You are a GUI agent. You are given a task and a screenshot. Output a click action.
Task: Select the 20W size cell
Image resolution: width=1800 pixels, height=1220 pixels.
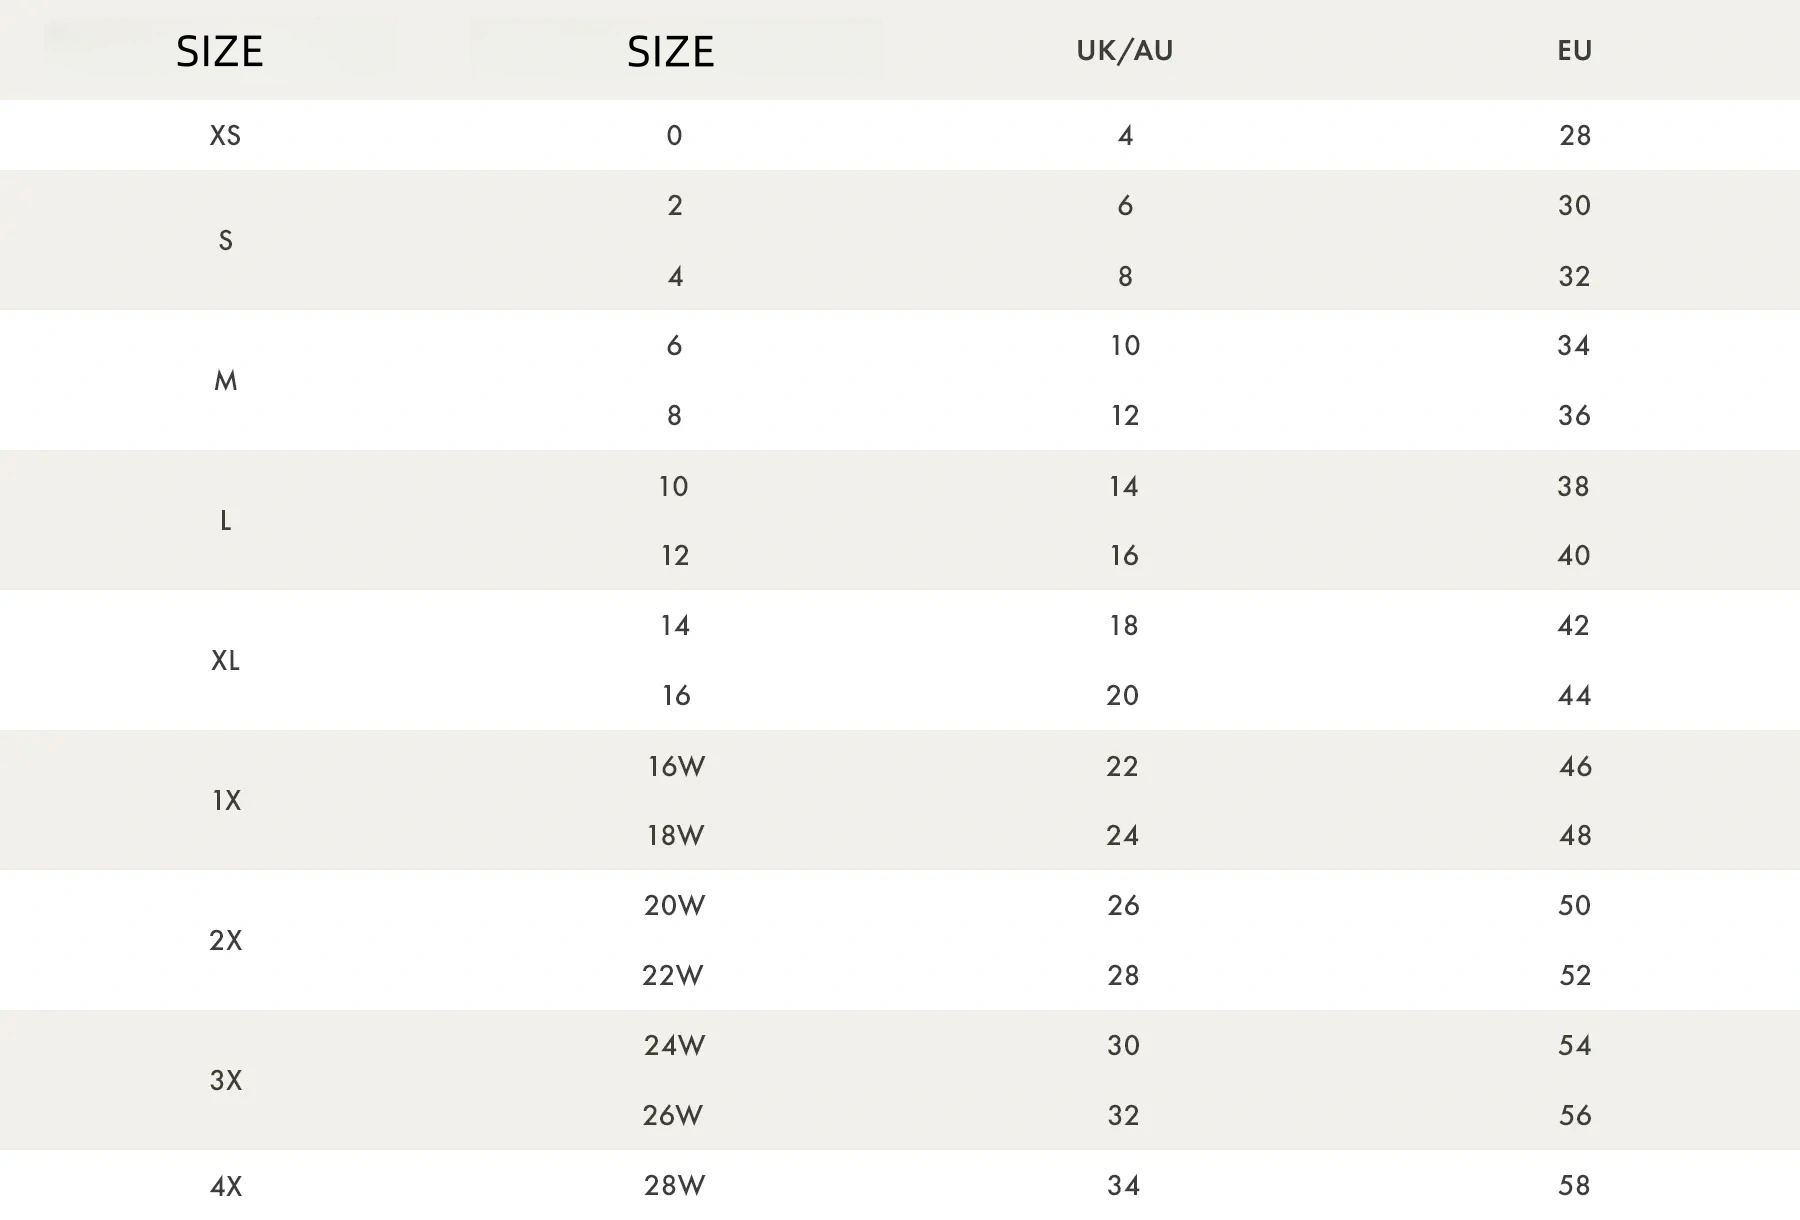675,906
